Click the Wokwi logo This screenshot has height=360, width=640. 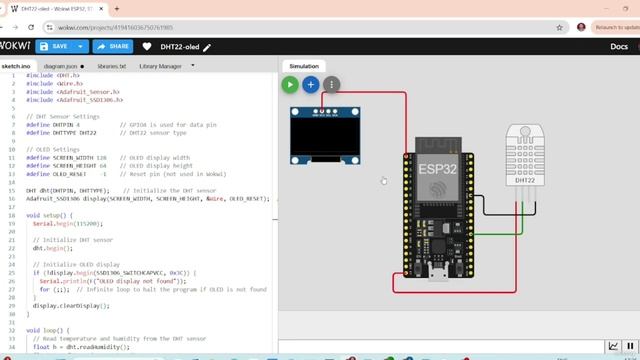click(15, 46)
